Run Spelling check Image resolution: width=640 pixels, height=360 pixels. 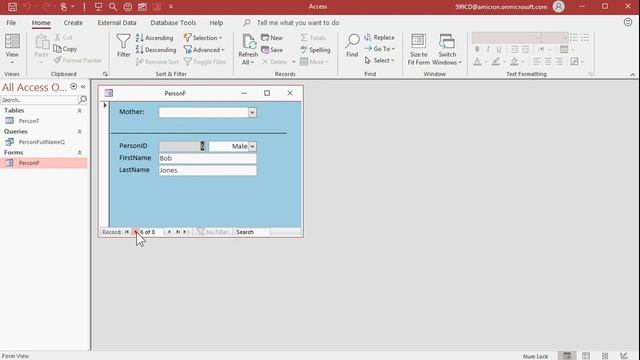(315, 50)
